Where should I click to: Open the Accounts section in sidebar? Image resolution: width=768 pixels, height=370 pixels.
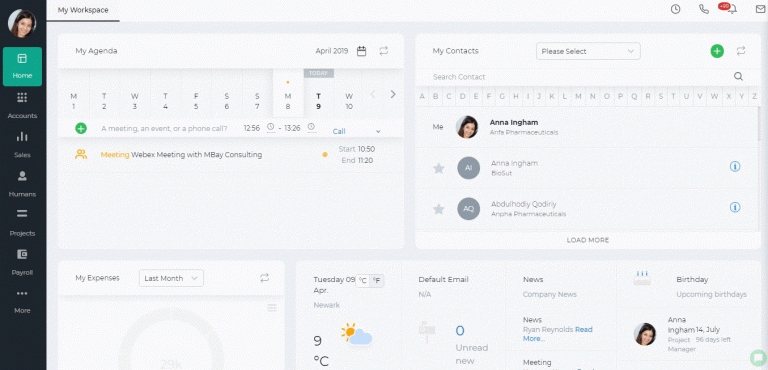22,106
